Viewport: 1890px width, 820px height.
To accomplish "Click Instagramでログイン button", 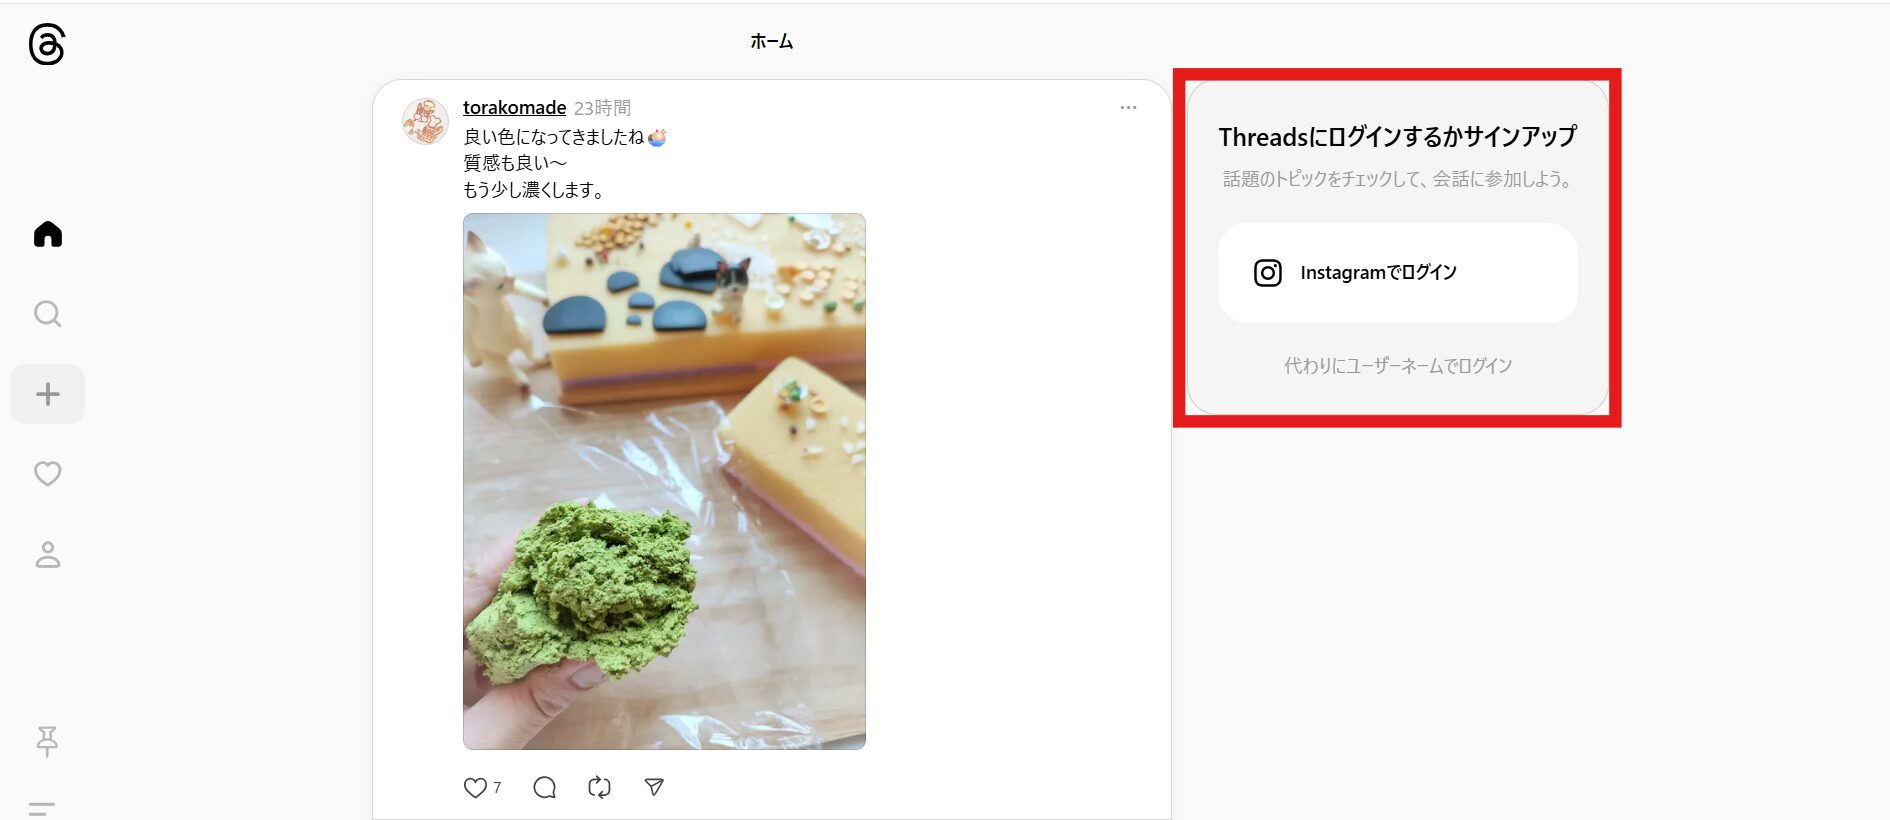I will 1397,273.
